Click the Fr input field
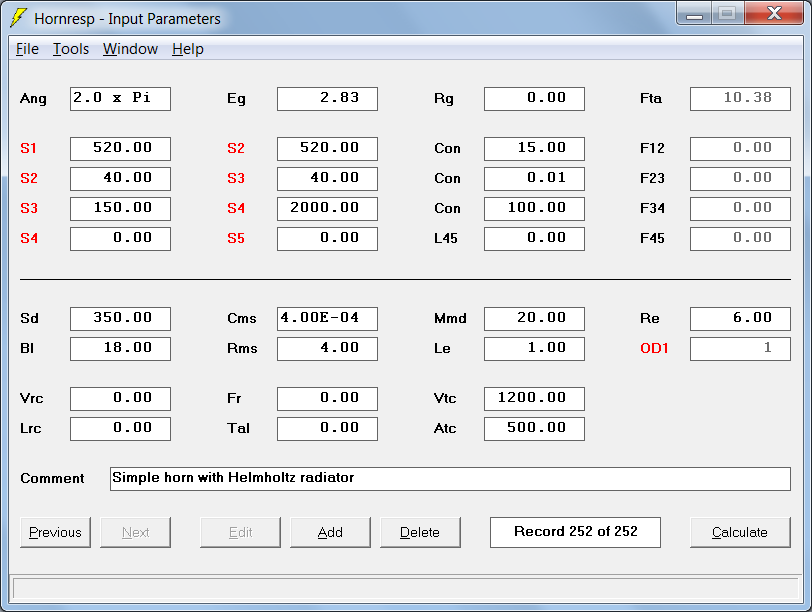 pos(327,399)
